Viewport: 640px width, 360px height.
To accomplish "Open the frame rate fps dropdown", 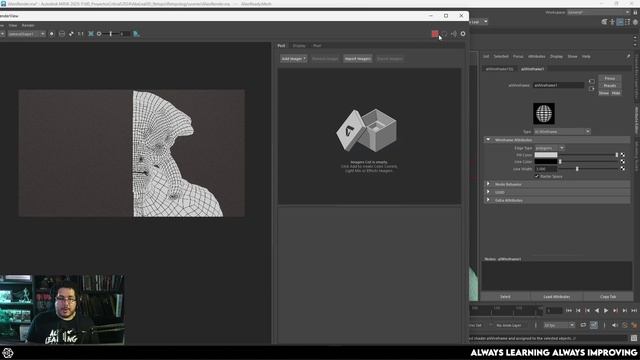I will tap(559, 325).
